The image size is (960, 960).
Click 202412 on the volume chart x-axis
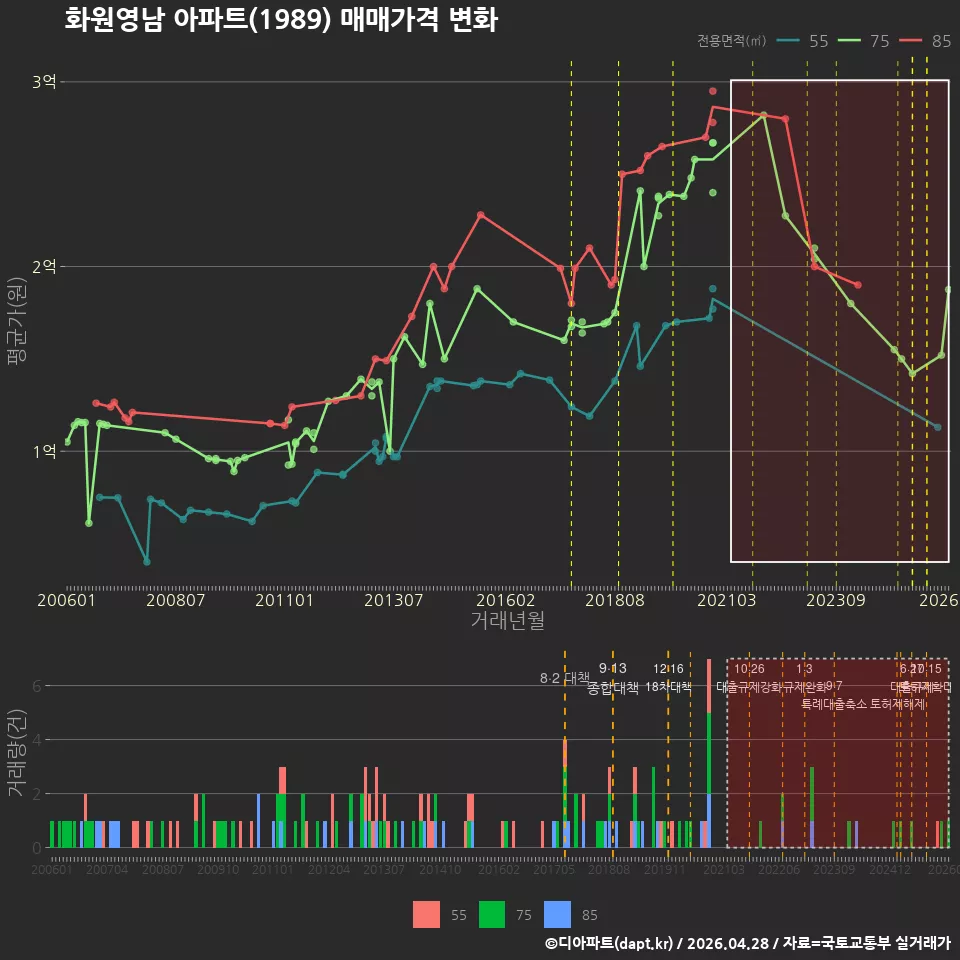tap(890, 869)
